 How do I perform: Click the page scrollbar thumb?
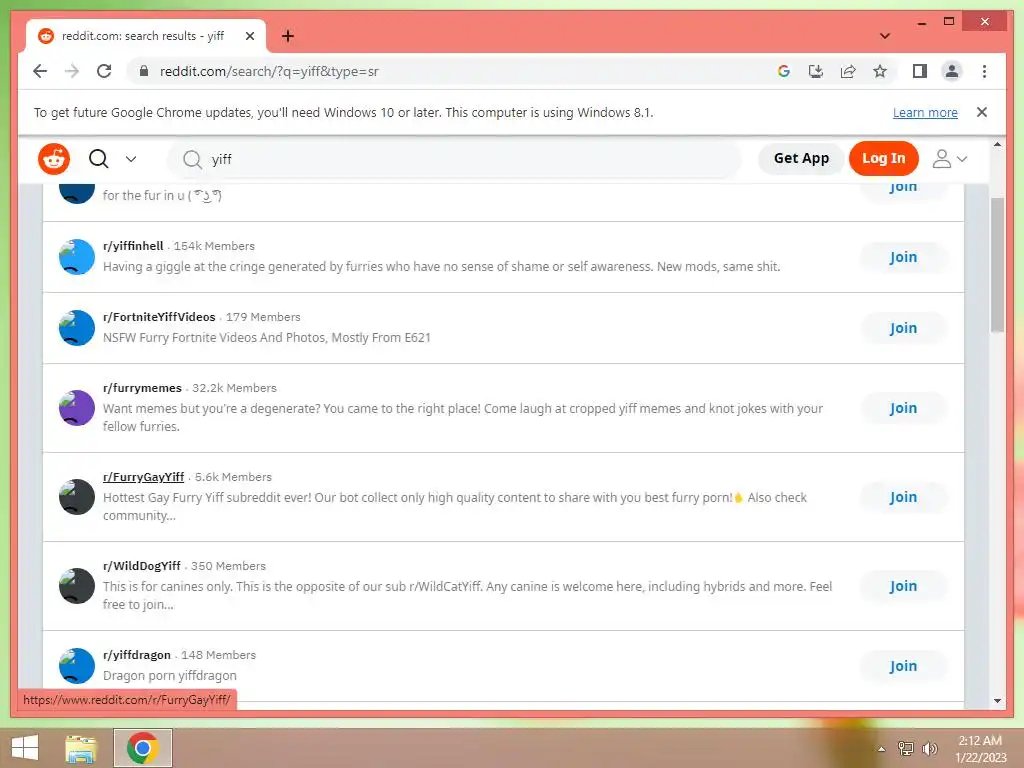pos(997,265)
